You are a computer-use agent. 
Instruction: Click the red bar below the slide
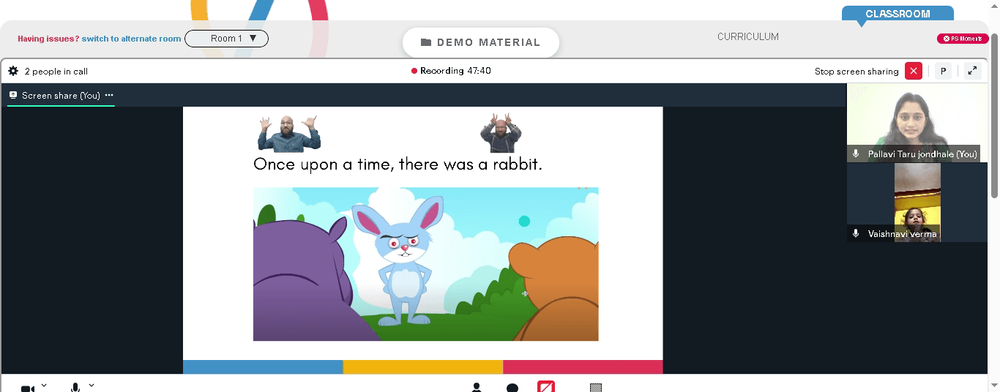(583, 367)
